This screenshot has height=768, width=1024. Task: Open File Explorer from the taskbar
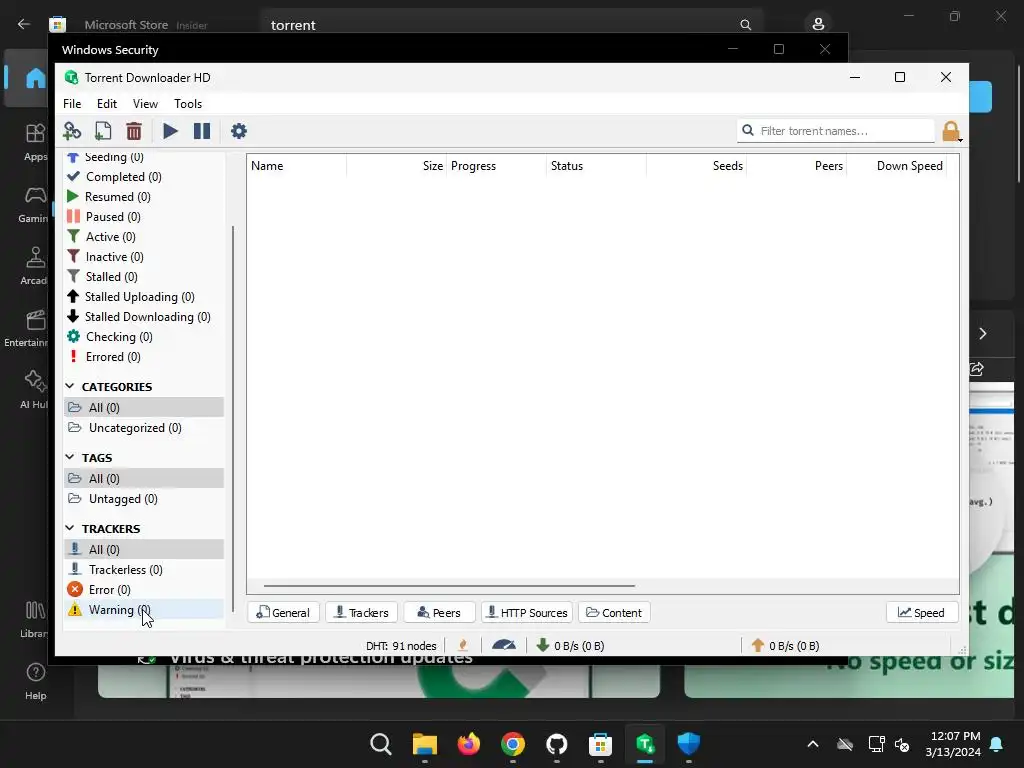424,744
